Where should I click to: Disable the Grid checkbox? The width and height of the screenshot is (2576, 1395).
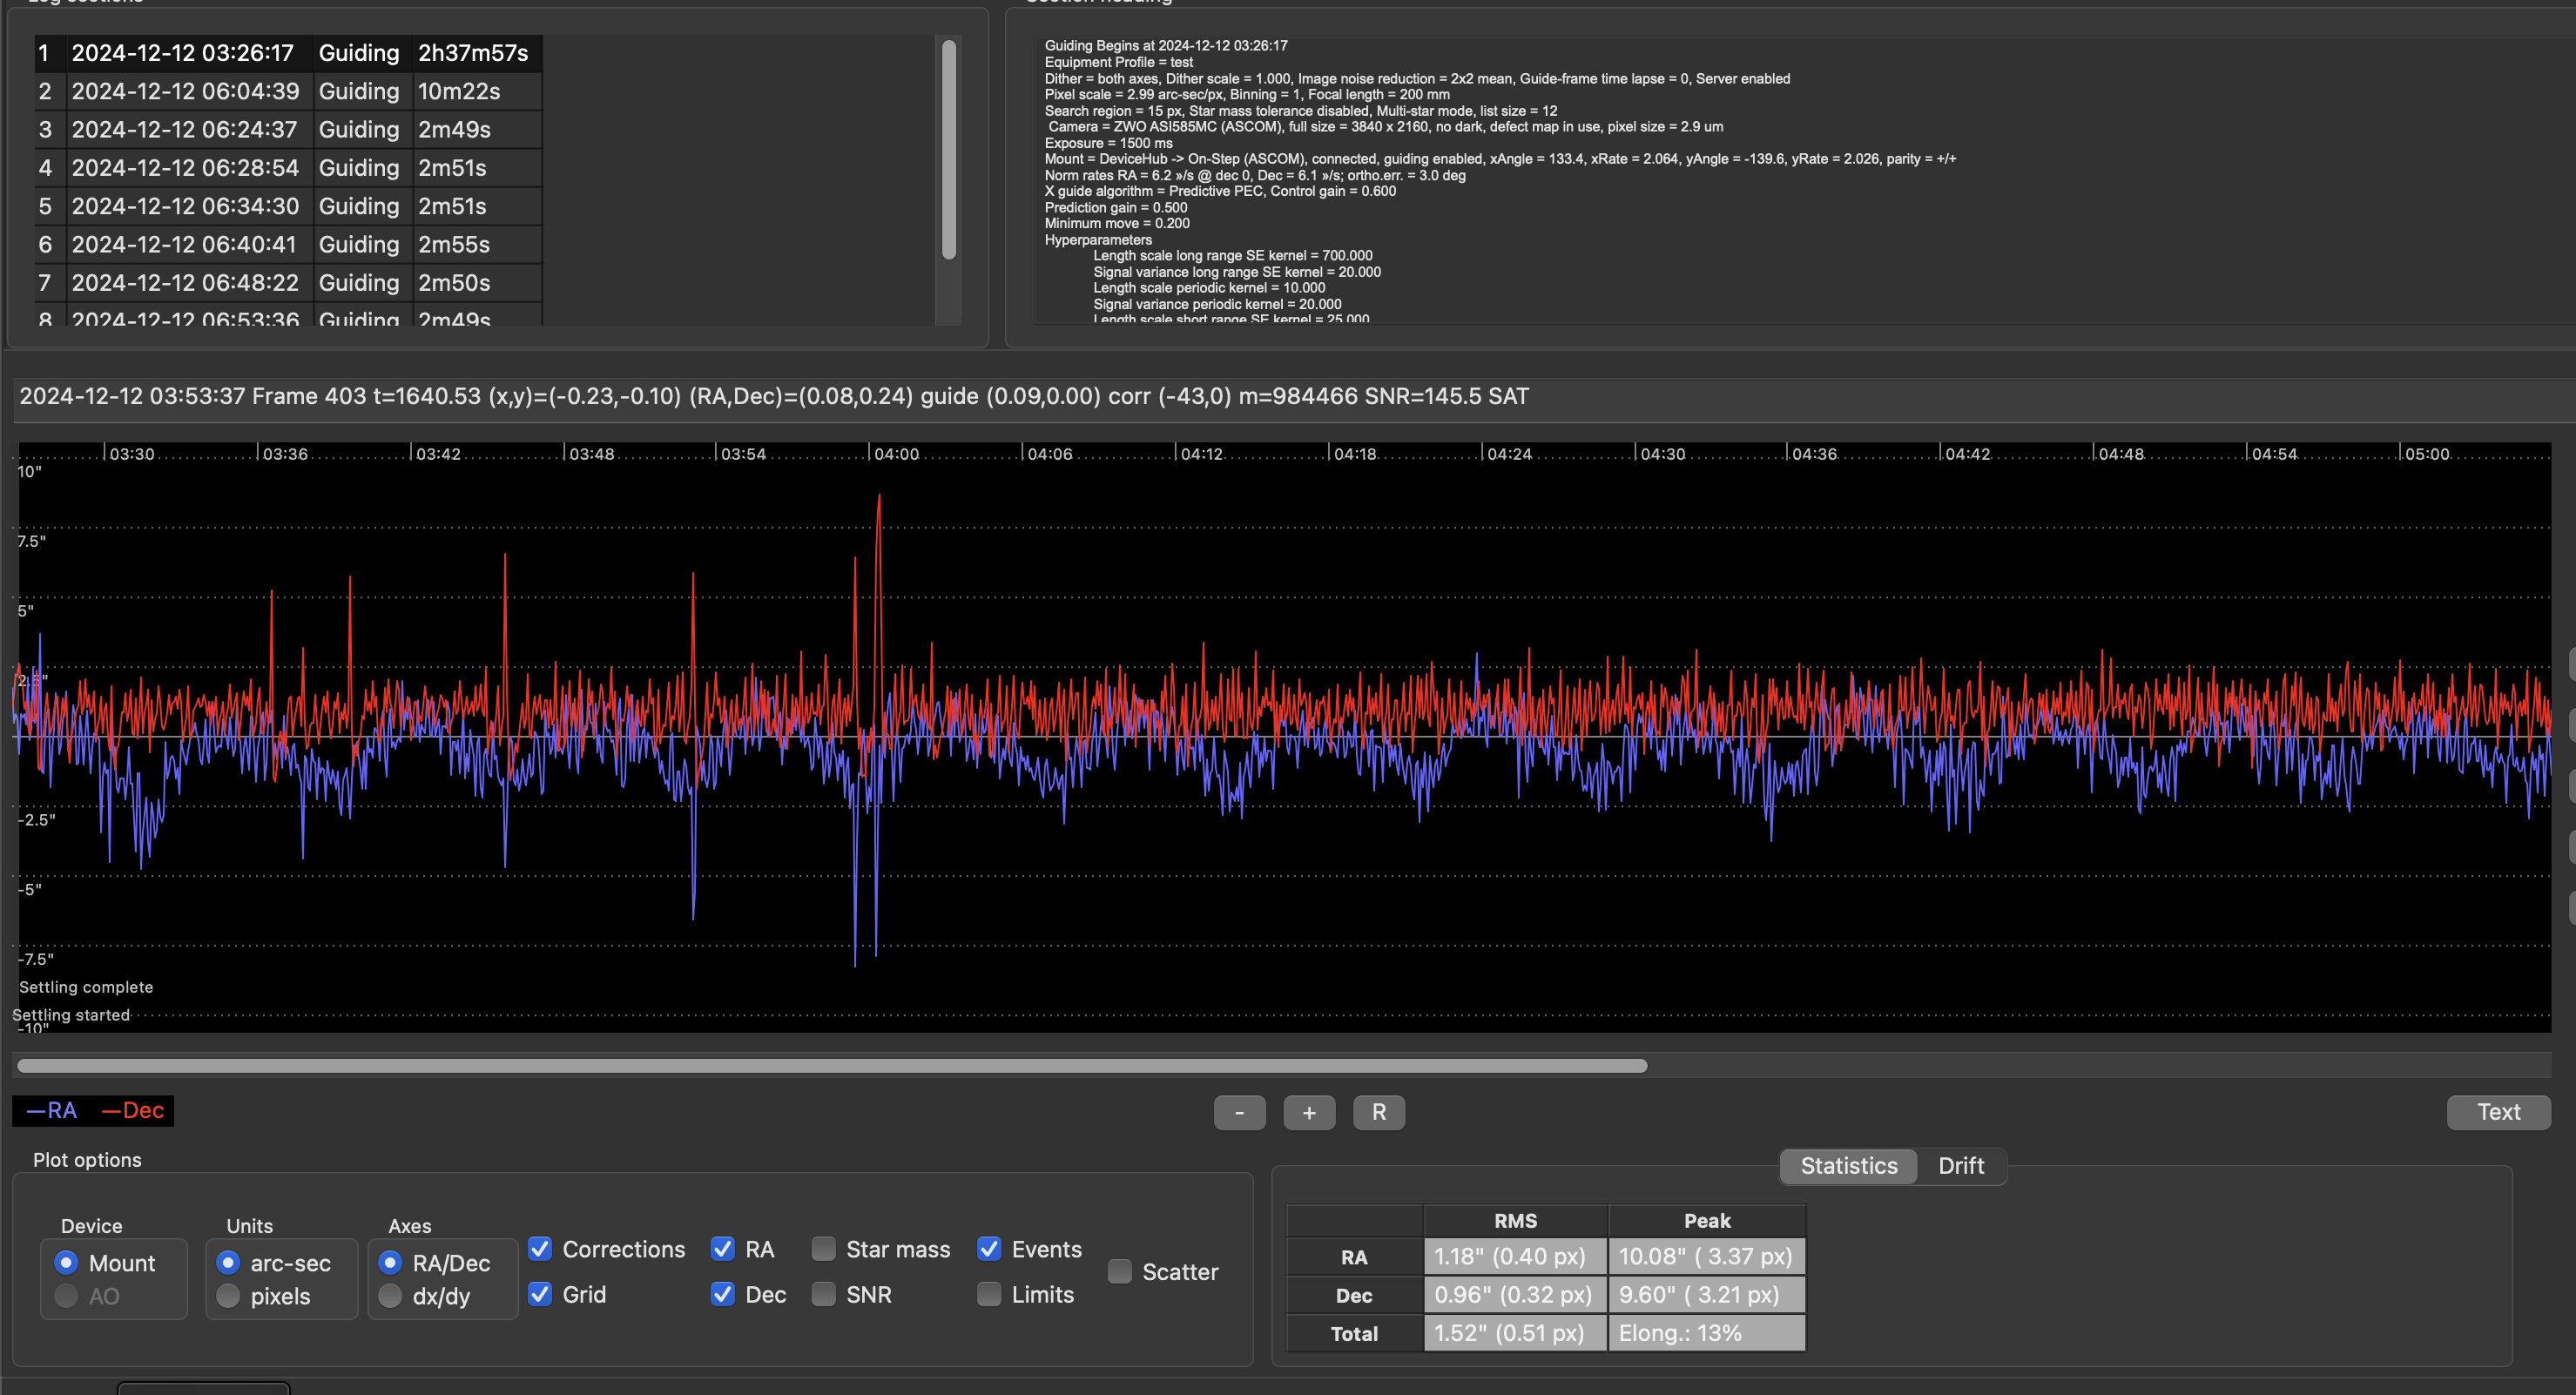pyautogui.click(x=540, y=1294)
